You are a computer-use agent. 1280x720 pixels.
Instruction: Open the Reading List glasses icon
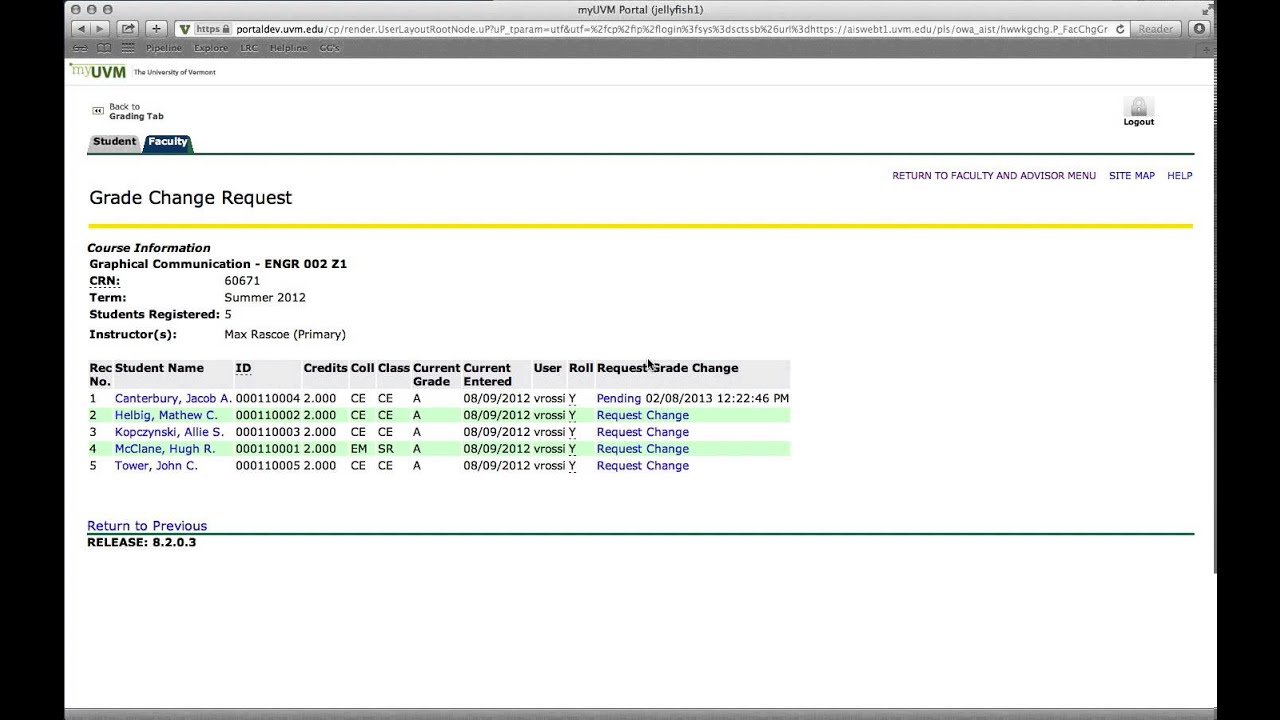coord(80,48)
